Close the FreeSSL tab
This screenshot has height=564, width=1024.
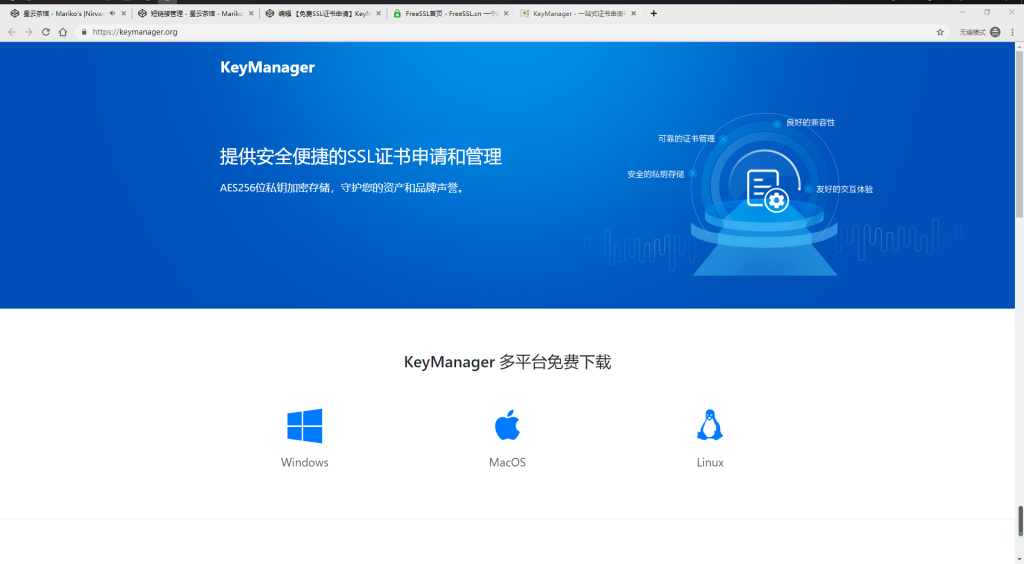tap(506, 13)
